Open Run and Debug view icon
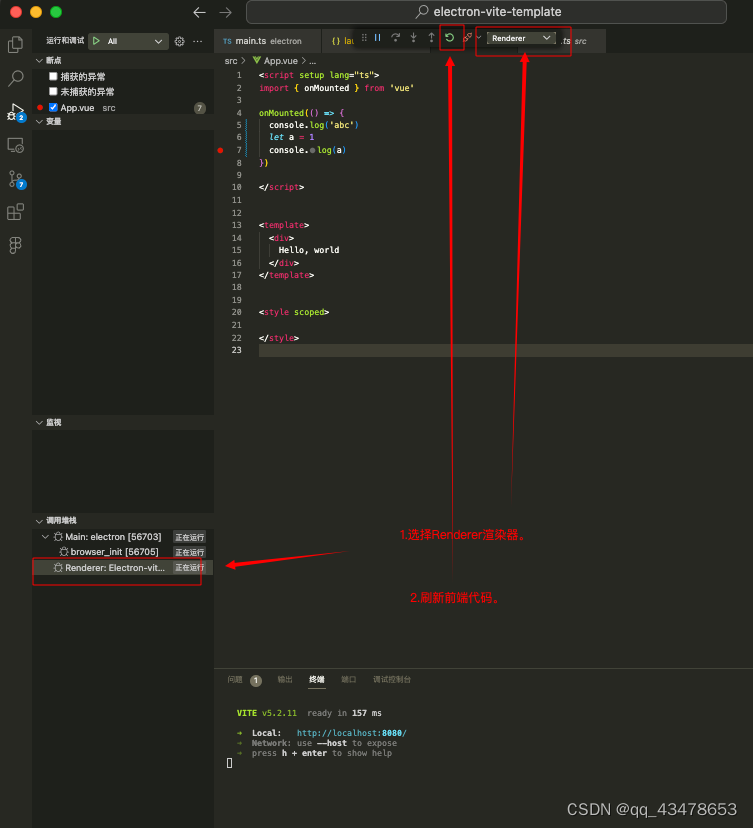The image size is (753, 828). 15,112
